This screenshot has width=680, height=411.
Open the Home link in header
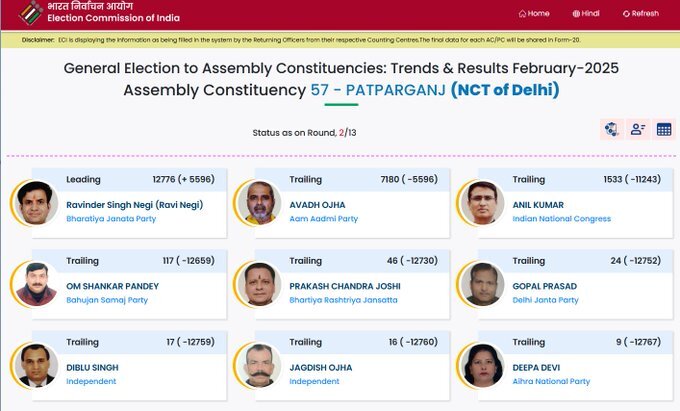click(534, 13)
